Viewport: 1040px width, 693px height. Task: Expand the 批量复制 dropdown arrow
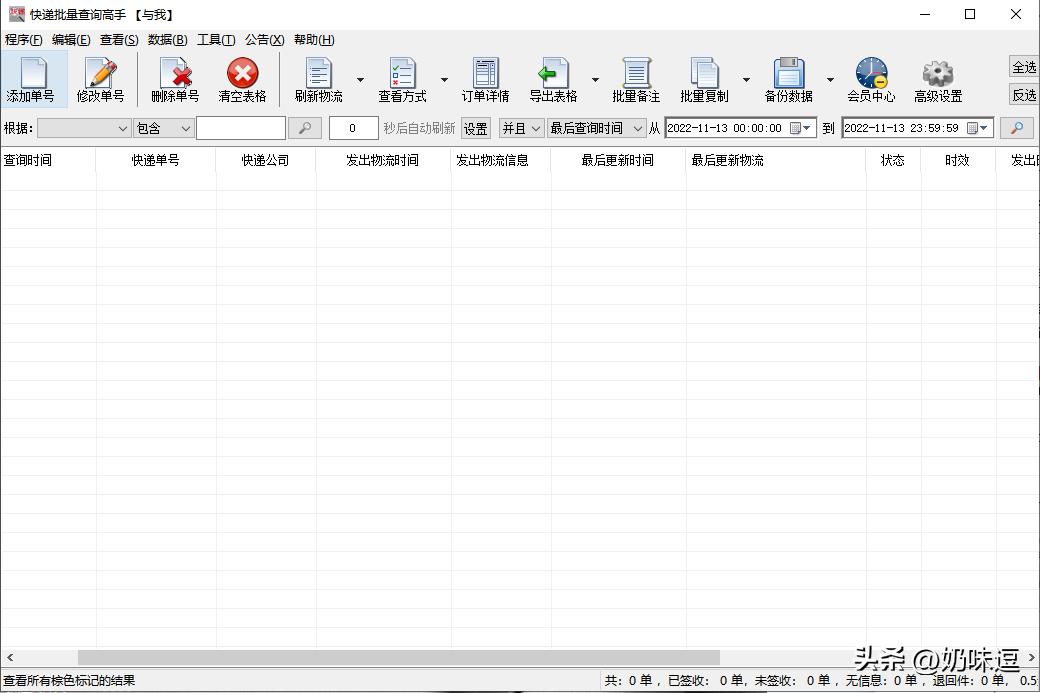[746, 80]
